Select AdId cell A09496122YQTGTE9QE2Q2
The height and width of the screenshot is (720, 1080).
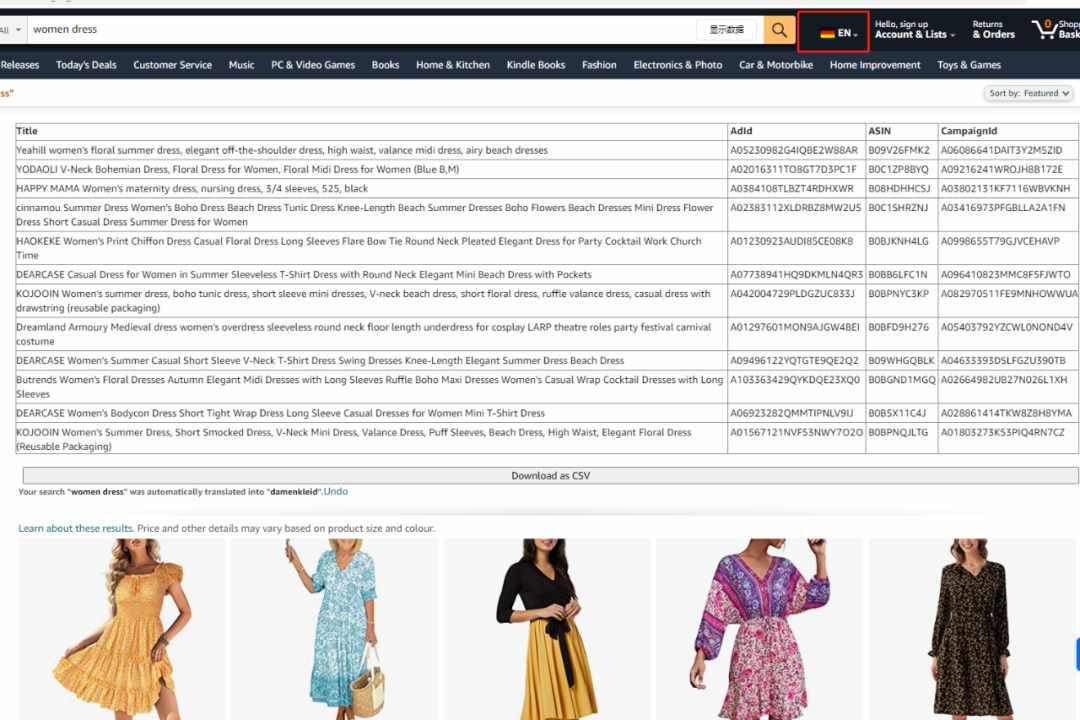tap(794, 360)
